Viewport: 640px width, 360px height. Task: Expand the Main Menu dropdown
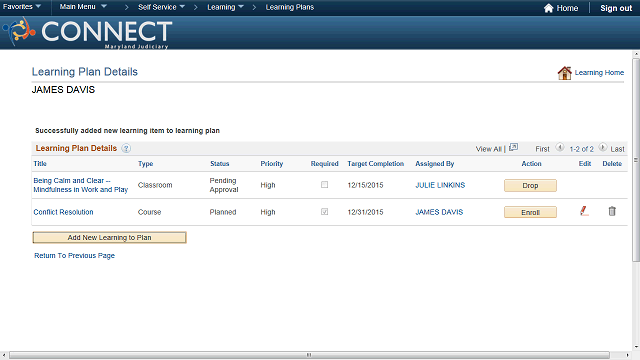83,7
